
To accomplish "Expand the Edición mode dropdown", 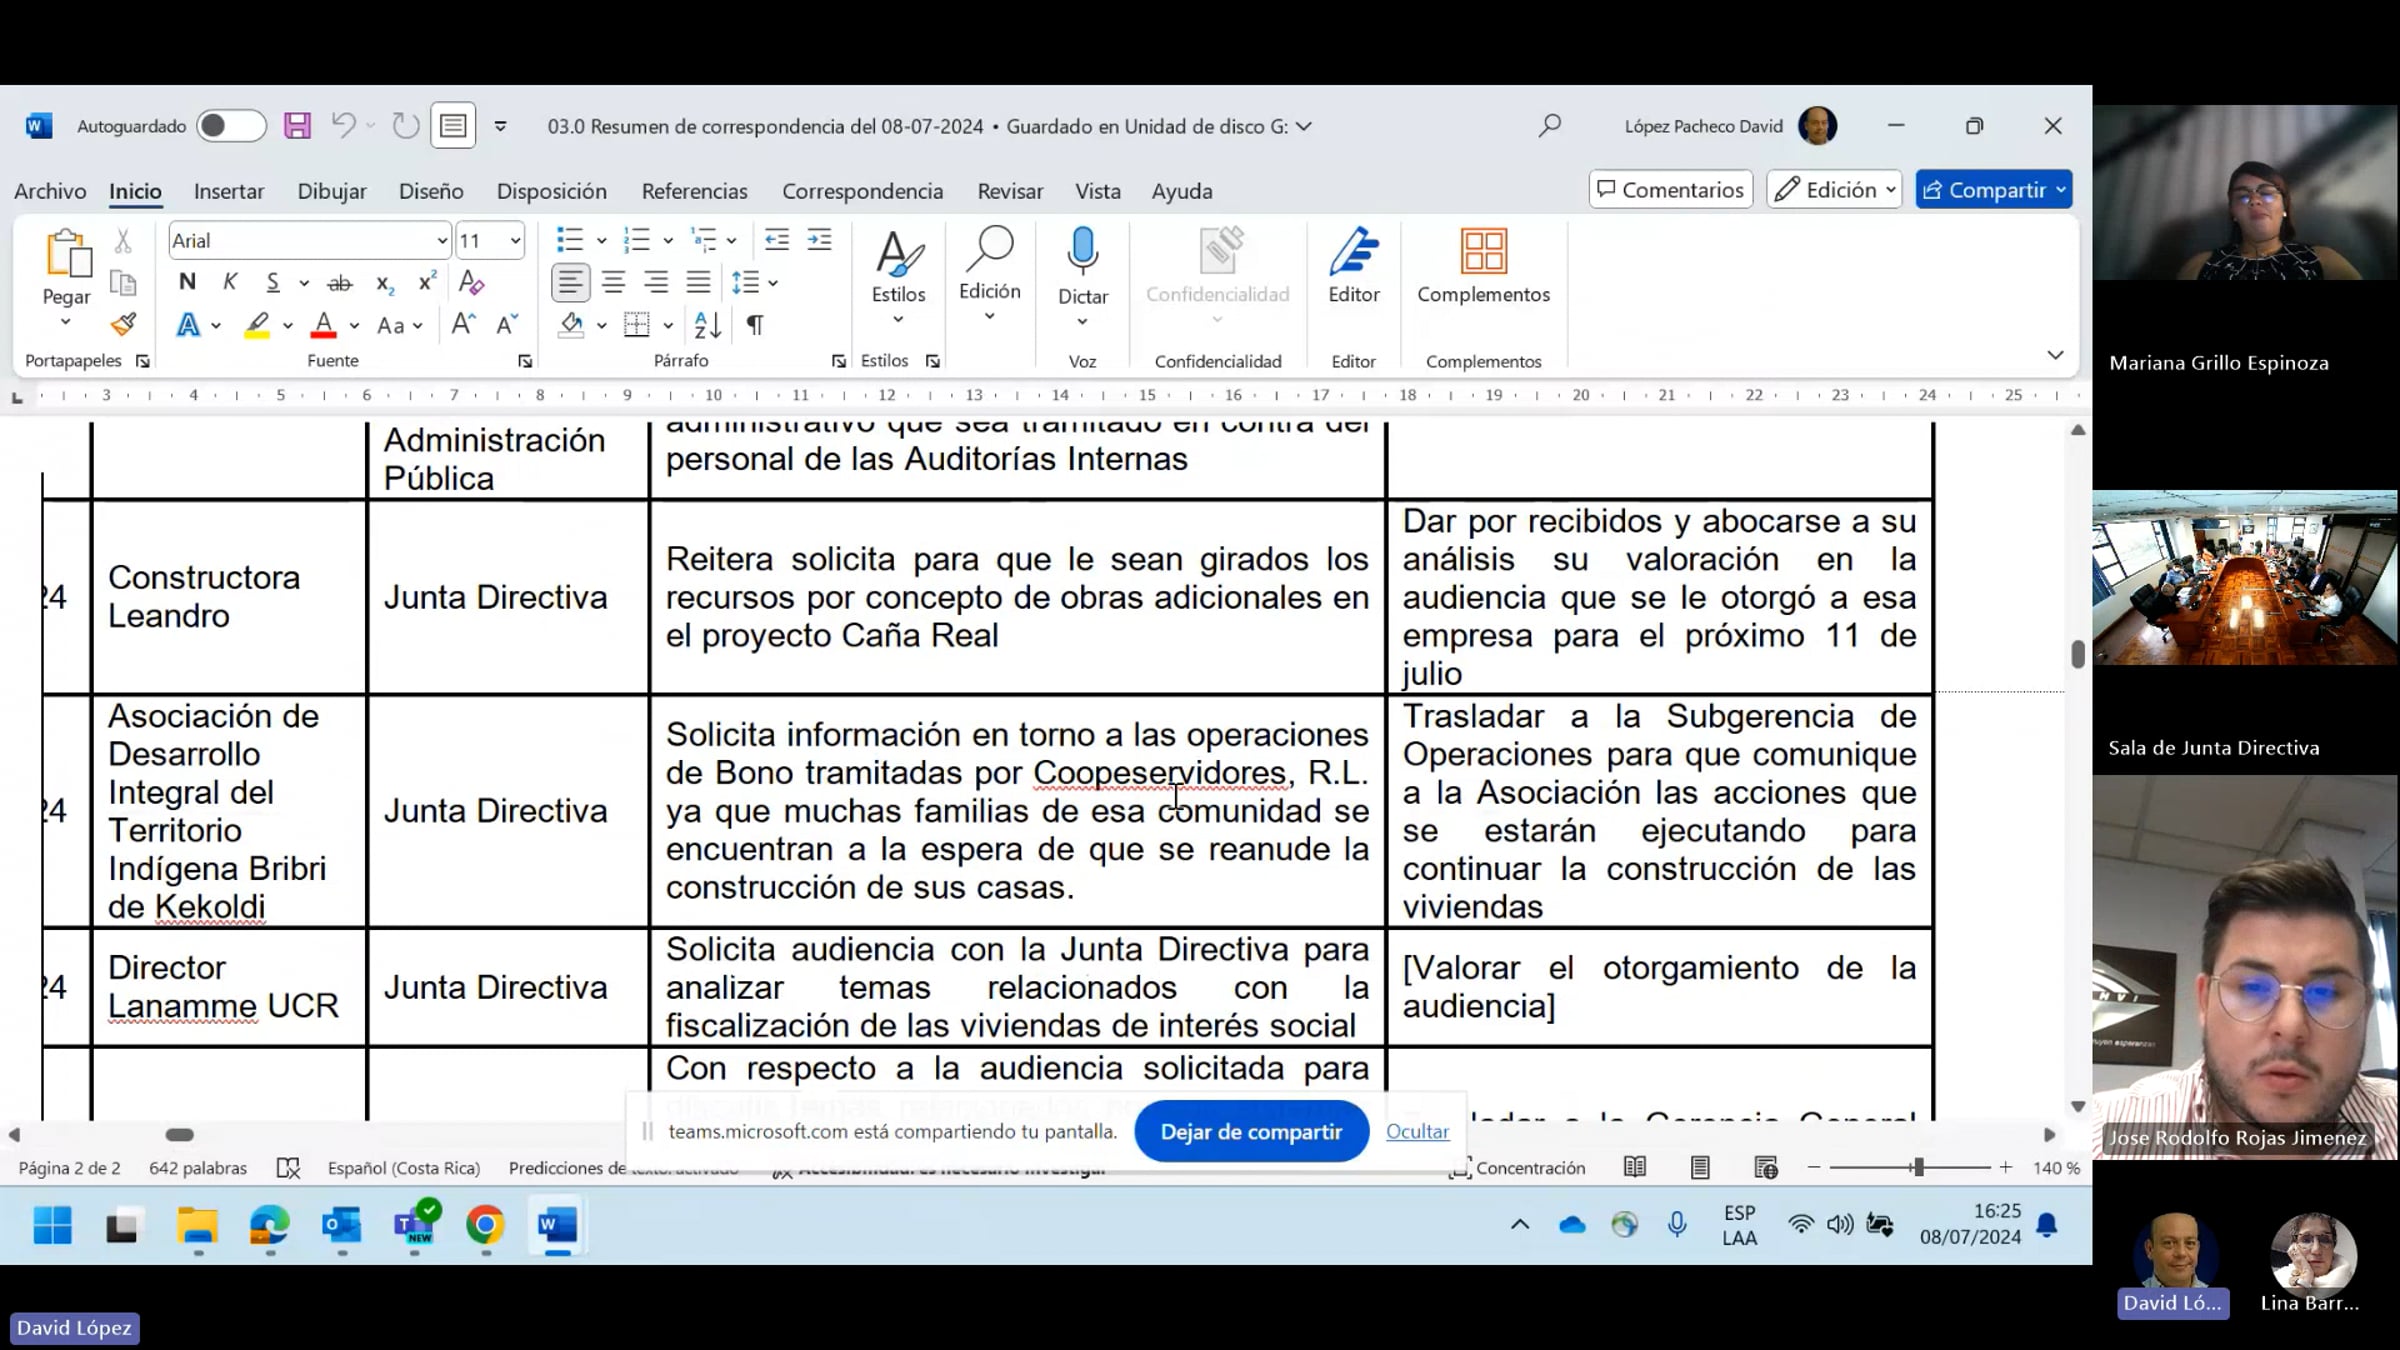I will [x=1834, y=190].
